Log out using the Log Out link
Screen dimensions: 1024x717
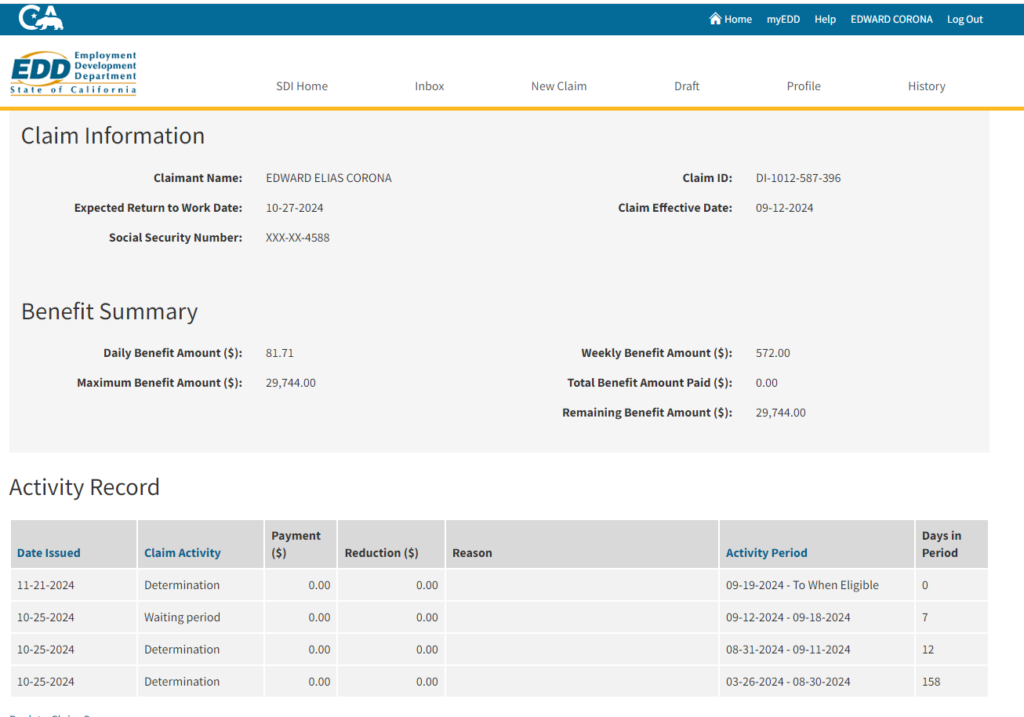(x=965, y=19)
